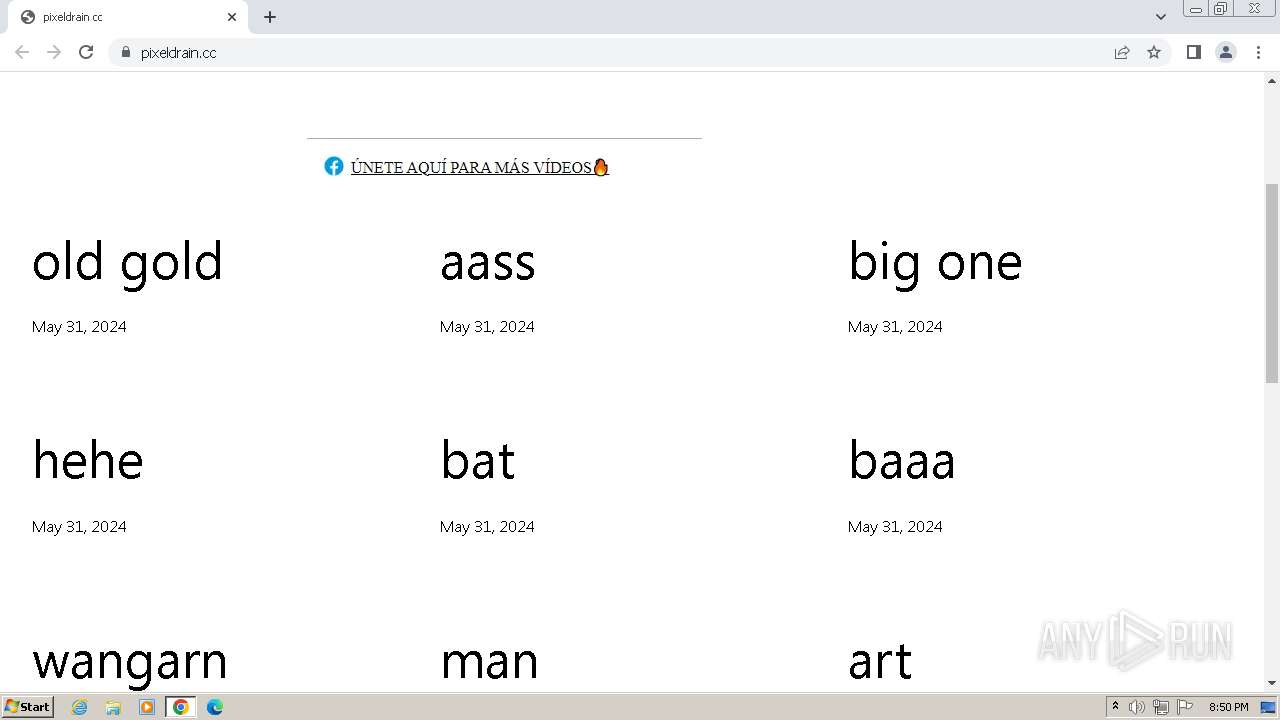View site information lock icon

[x=125, y=52]
